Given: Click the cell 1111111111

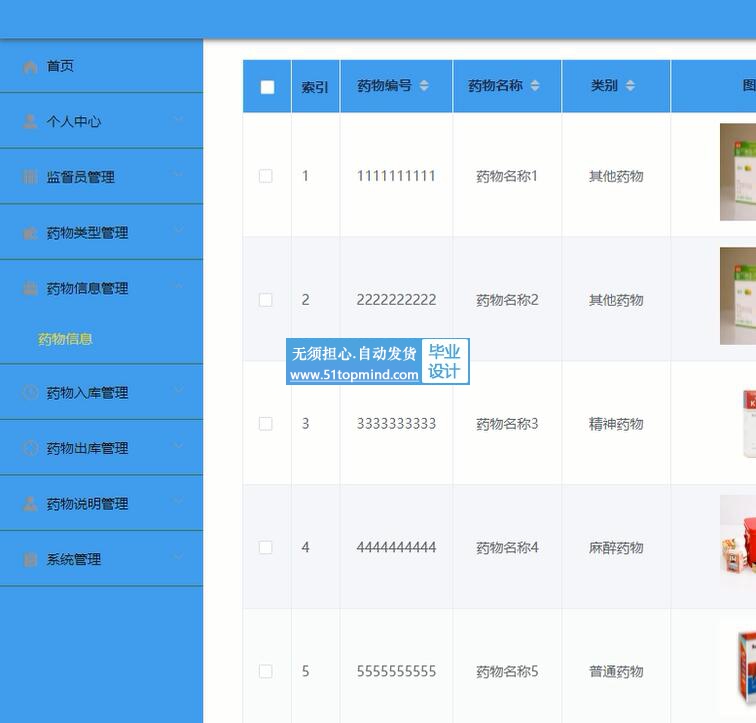Looking at the screenshot, I should coord(396,176).
